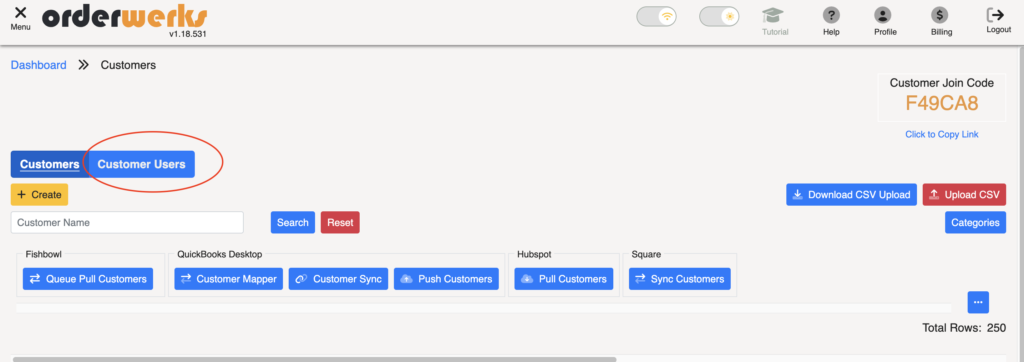Image resolution: width=1024 pixels, height=362 pixels.
Task: Click the orderwerks logo
Action: pyautogui.click(x=125, y=17)
